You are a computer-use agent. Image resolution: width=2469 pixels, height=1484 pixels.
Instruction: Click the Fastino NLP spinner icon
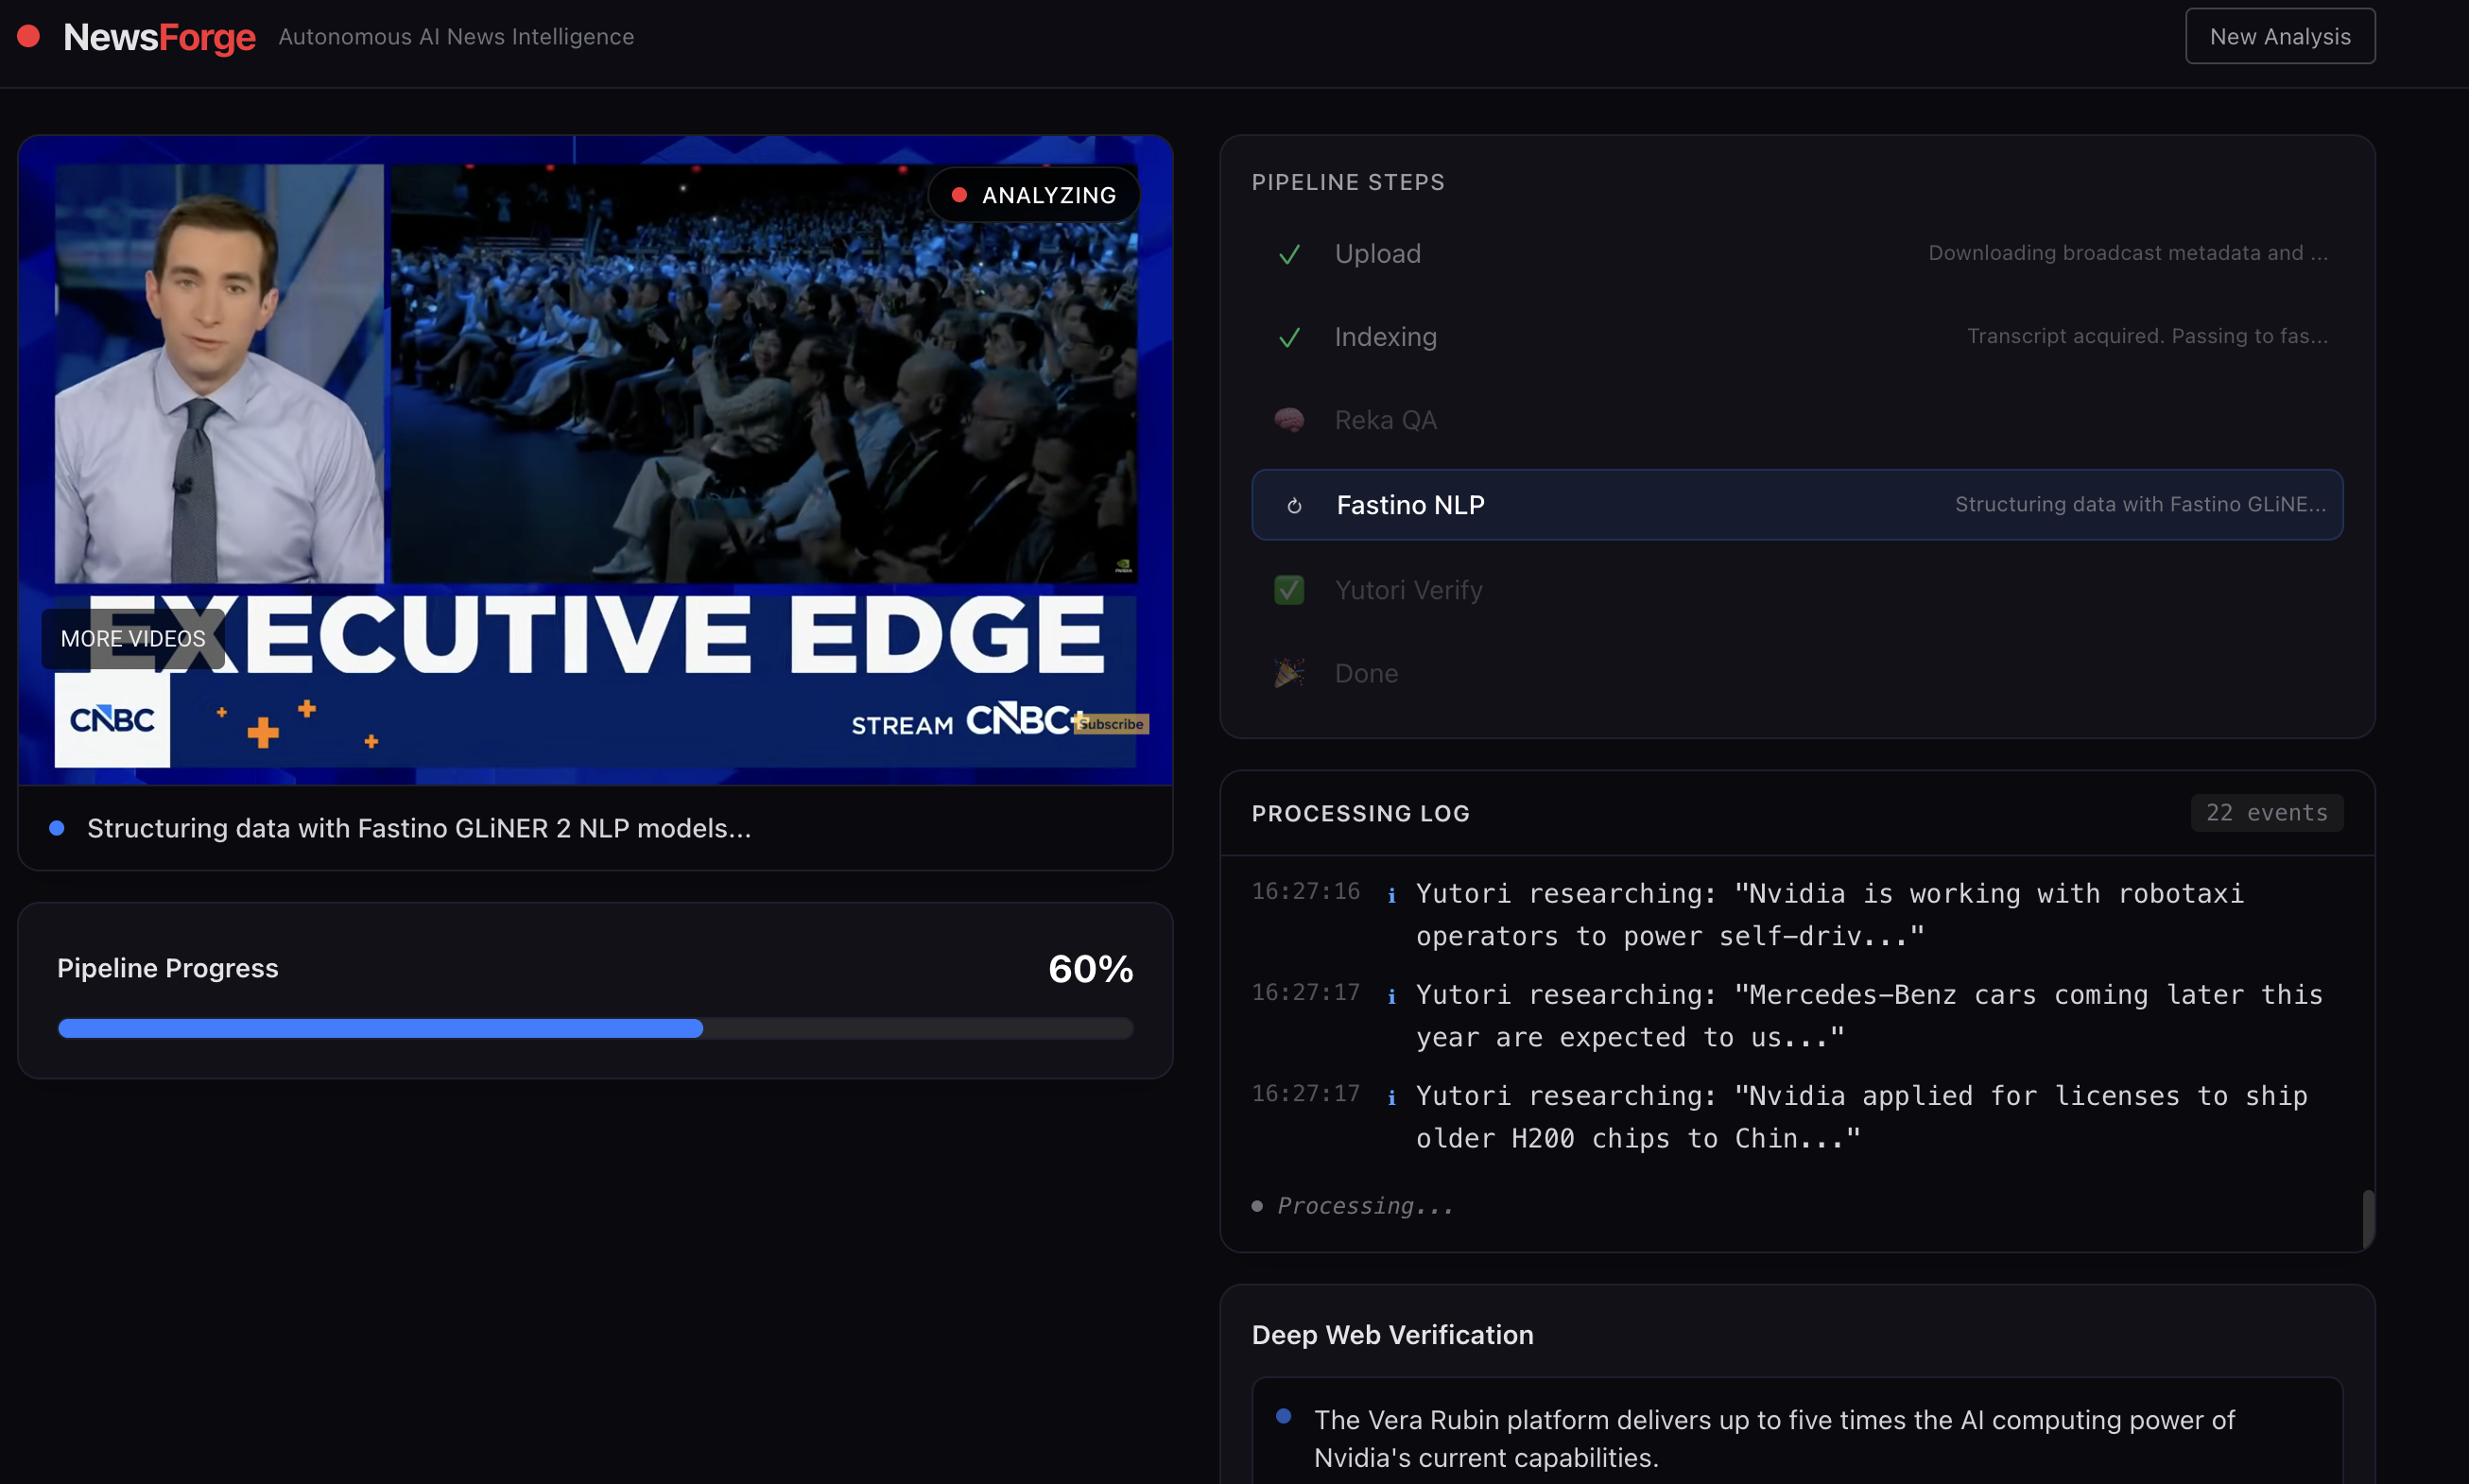[1294, 506]
